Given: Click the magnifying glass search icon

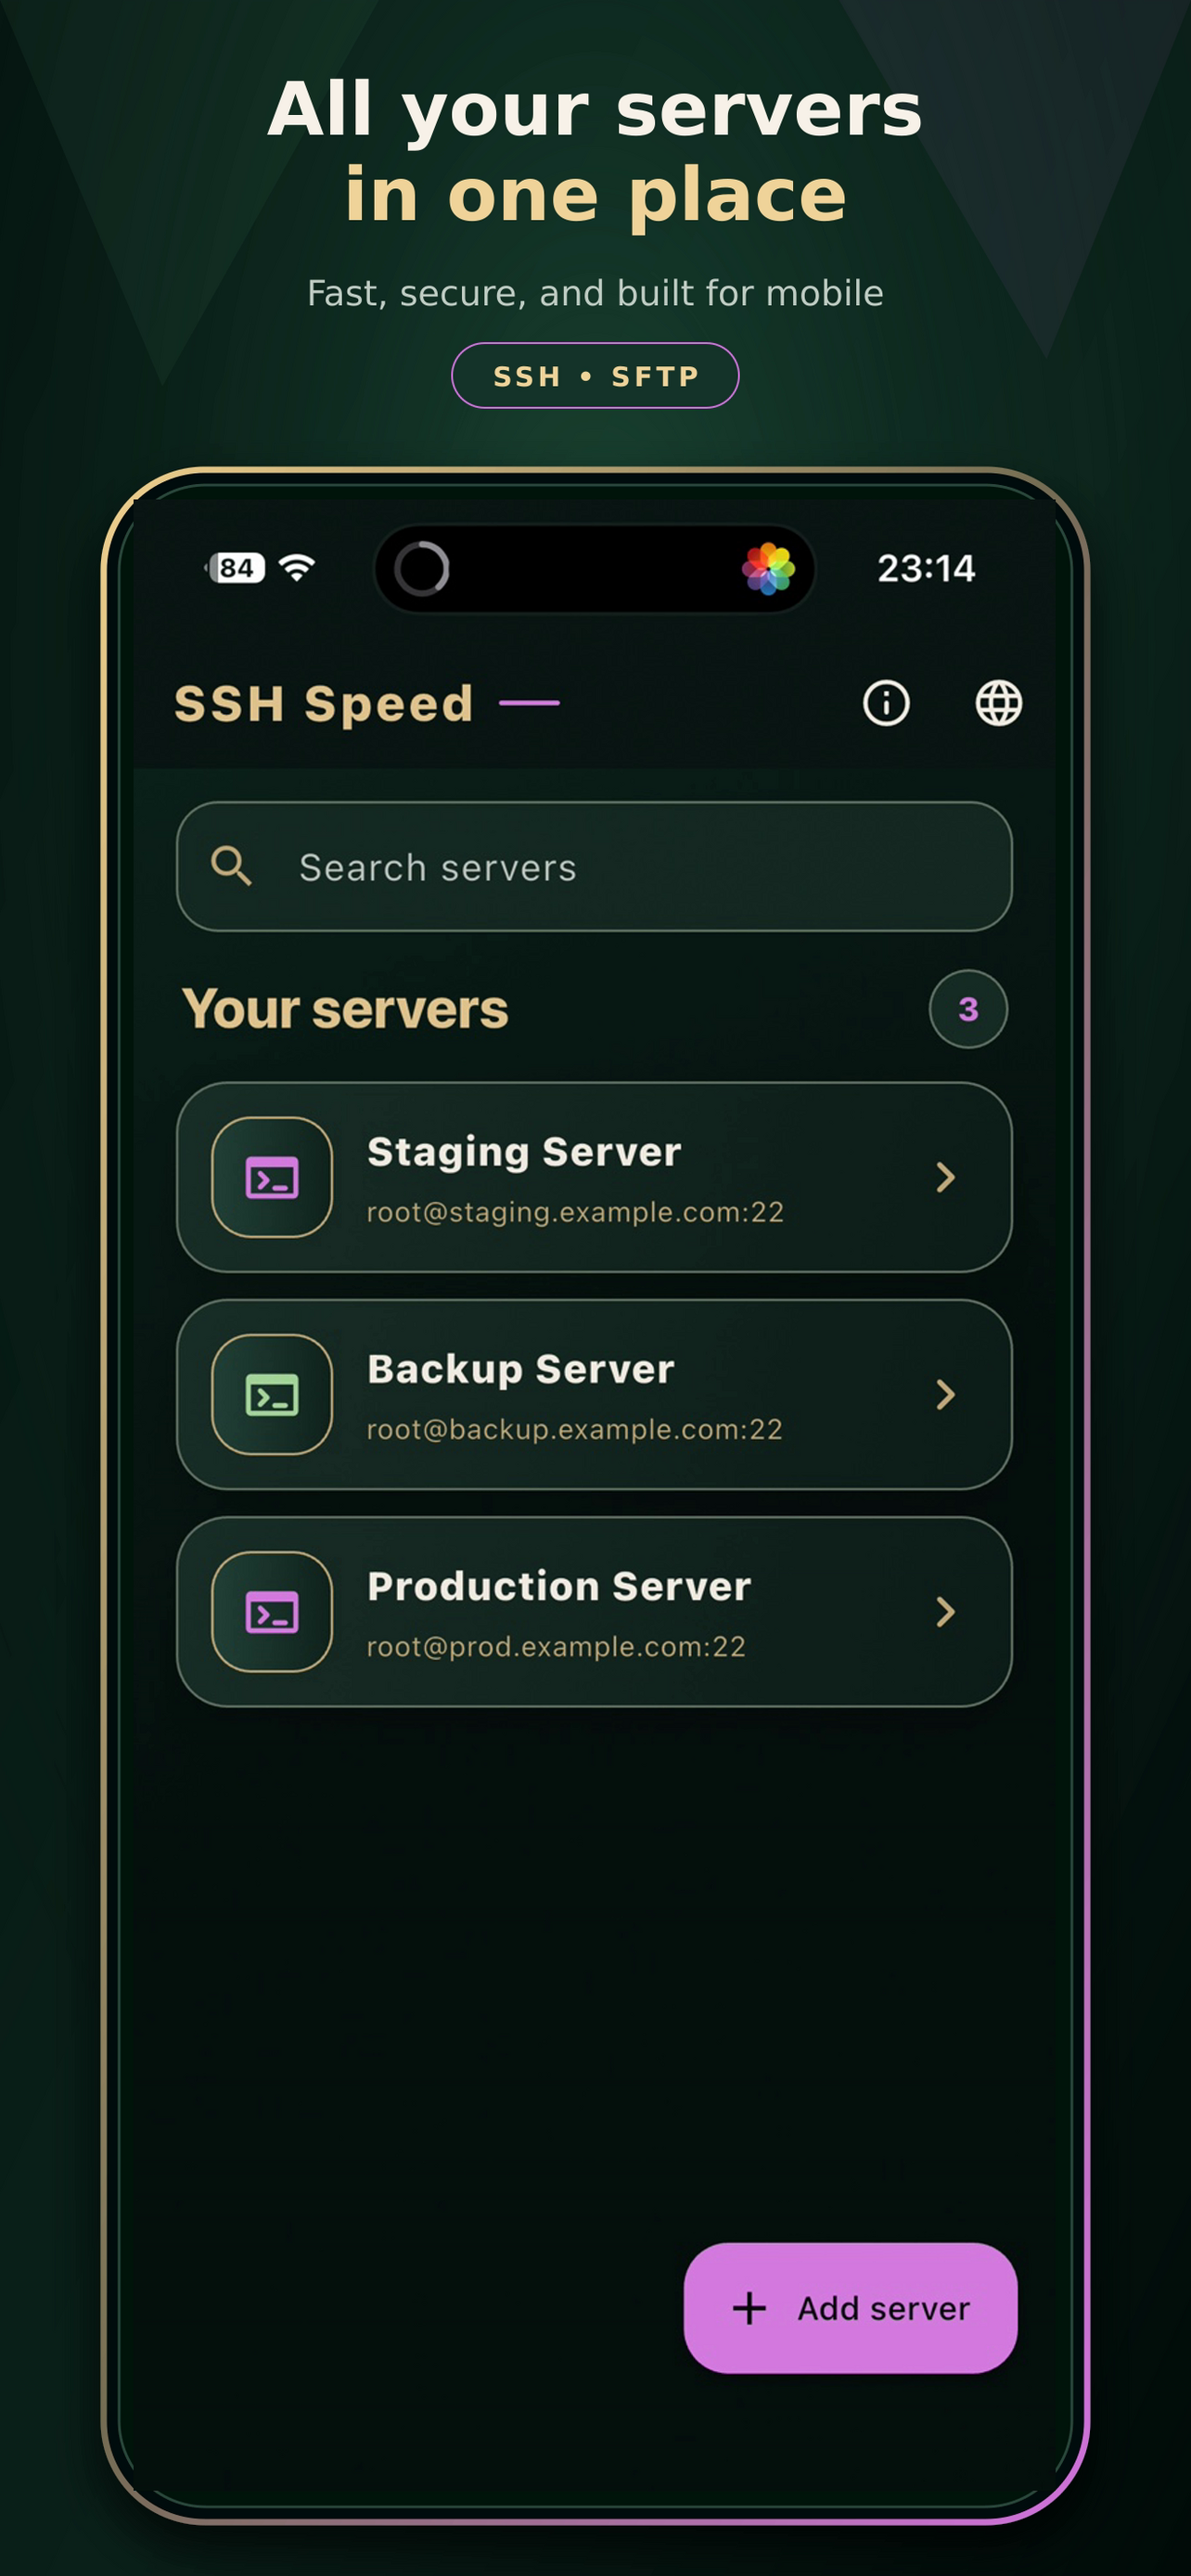Looking at the screenshot, I should coord(231,866).
